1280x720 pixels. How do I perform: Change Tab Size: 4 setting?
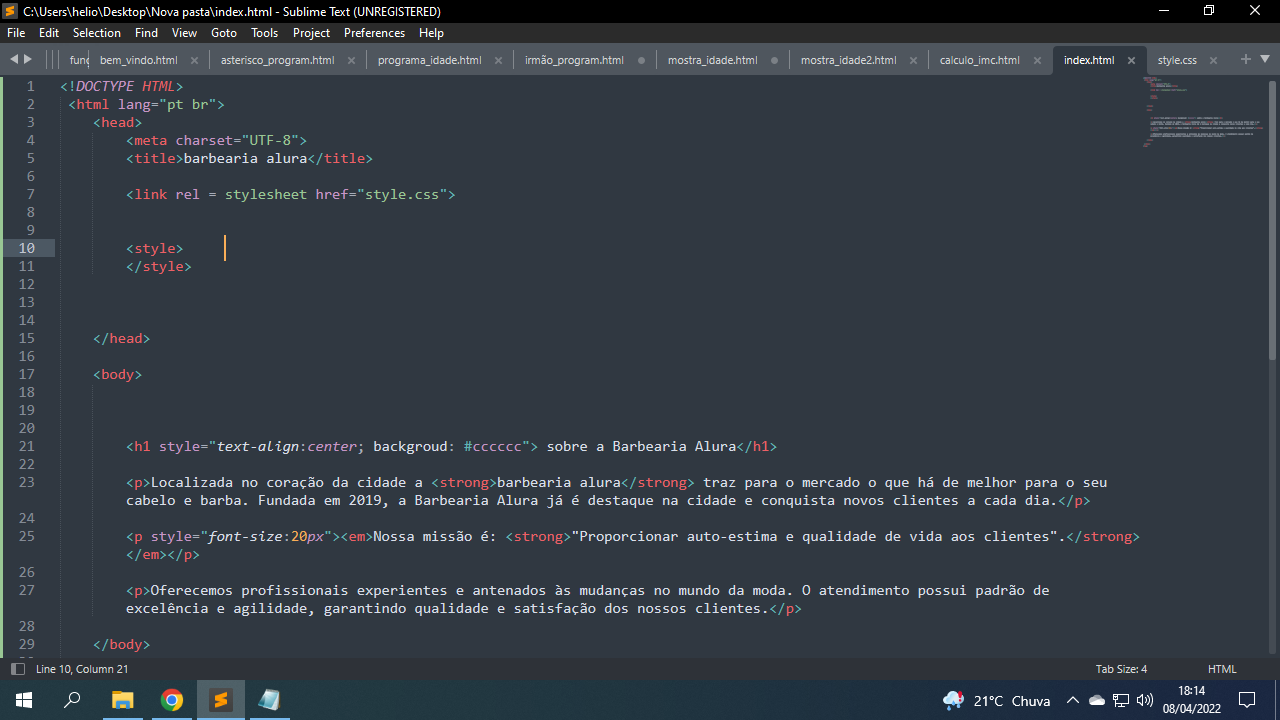pos(1121,669)
